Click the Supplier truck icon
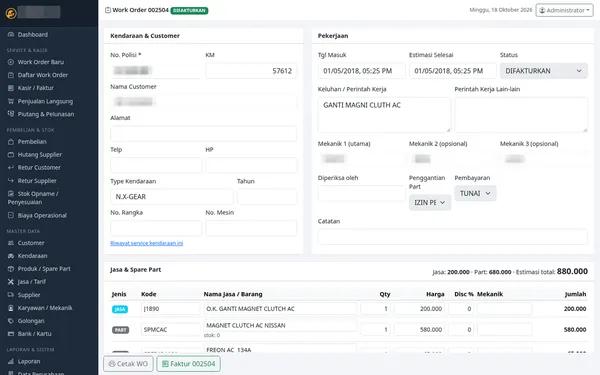600x375 pixels. [11, 295]
